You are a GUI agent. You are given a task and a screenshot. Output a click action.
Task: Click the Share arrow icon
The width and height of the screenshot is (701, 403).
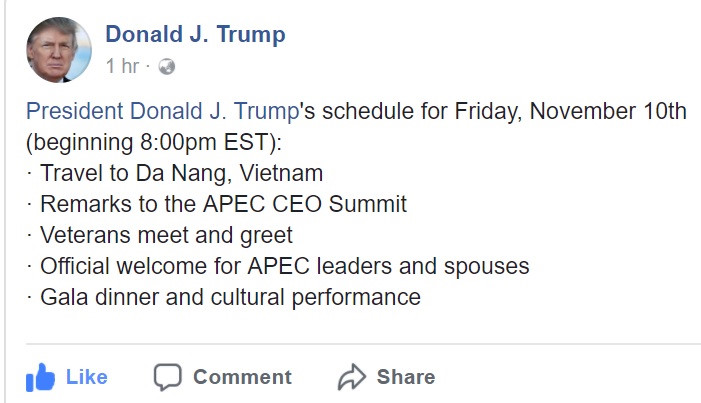coord(352,377)
